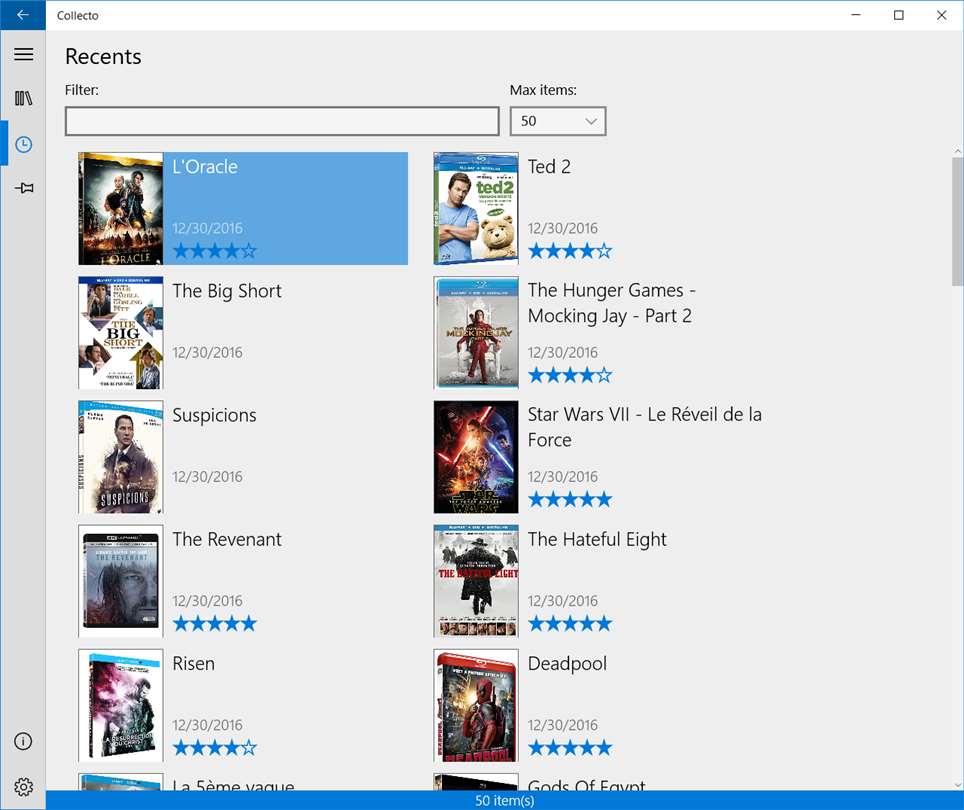Open the library collections icon

tap(23, 98)
